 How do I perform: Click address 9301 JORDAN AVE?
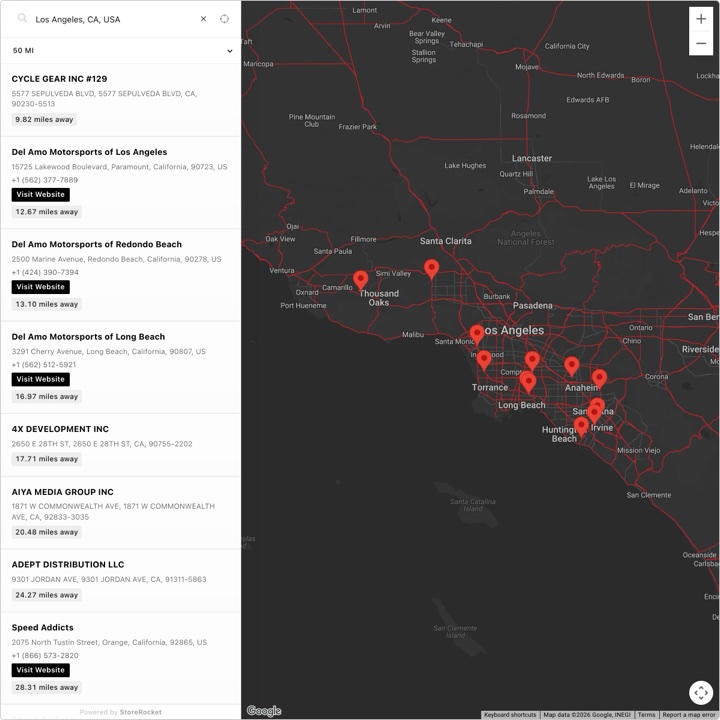point(109,579)
